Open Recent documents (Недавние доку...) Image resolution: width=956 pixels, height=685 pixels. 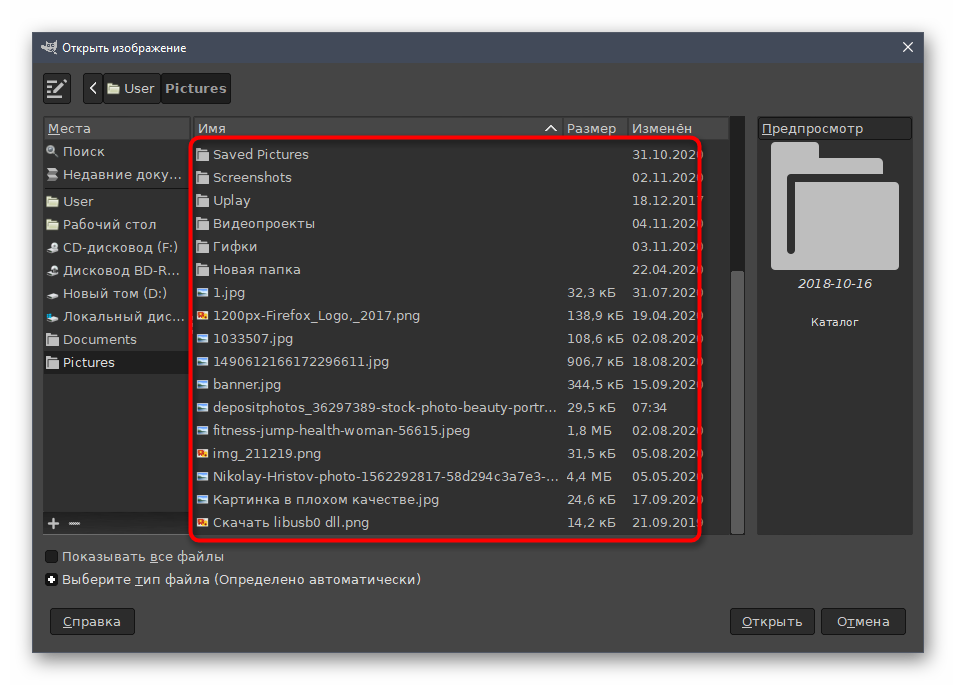pyautogui.click(x=116, y=174)
